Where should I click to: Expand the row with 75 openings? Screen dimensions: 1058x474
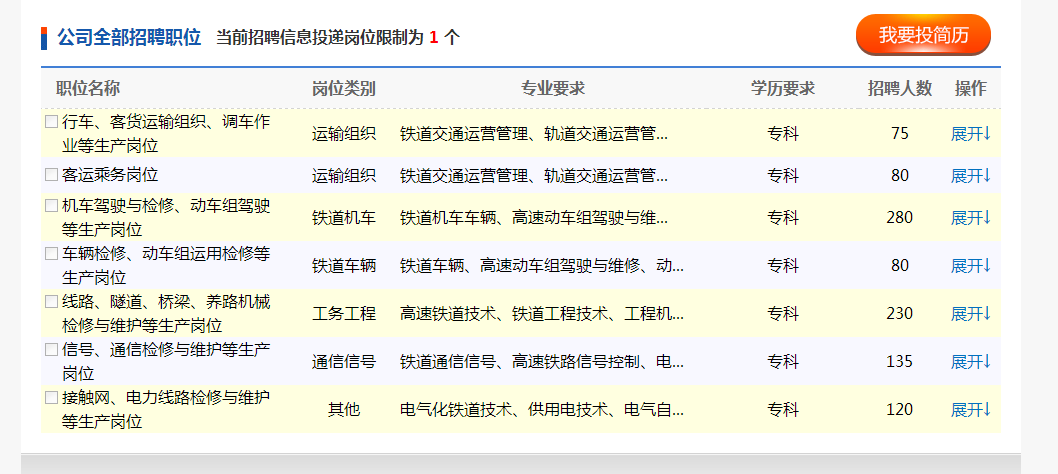coord(969,134)
